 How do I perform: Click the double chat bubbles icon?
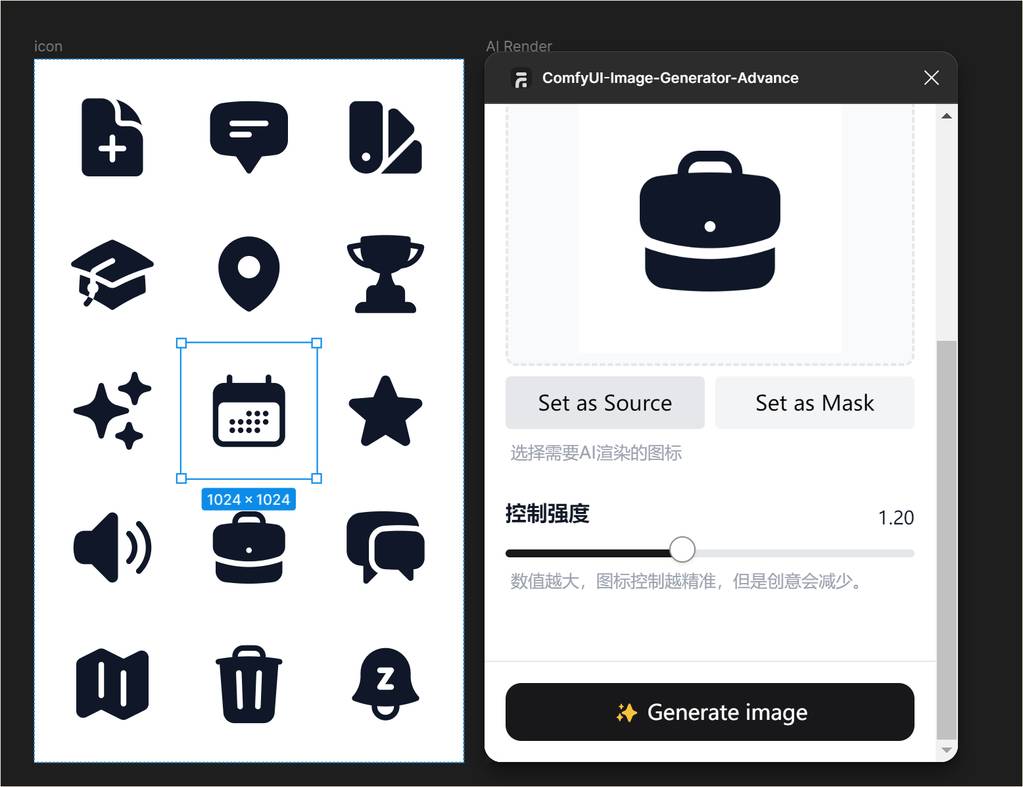click(x=385, y=547)
